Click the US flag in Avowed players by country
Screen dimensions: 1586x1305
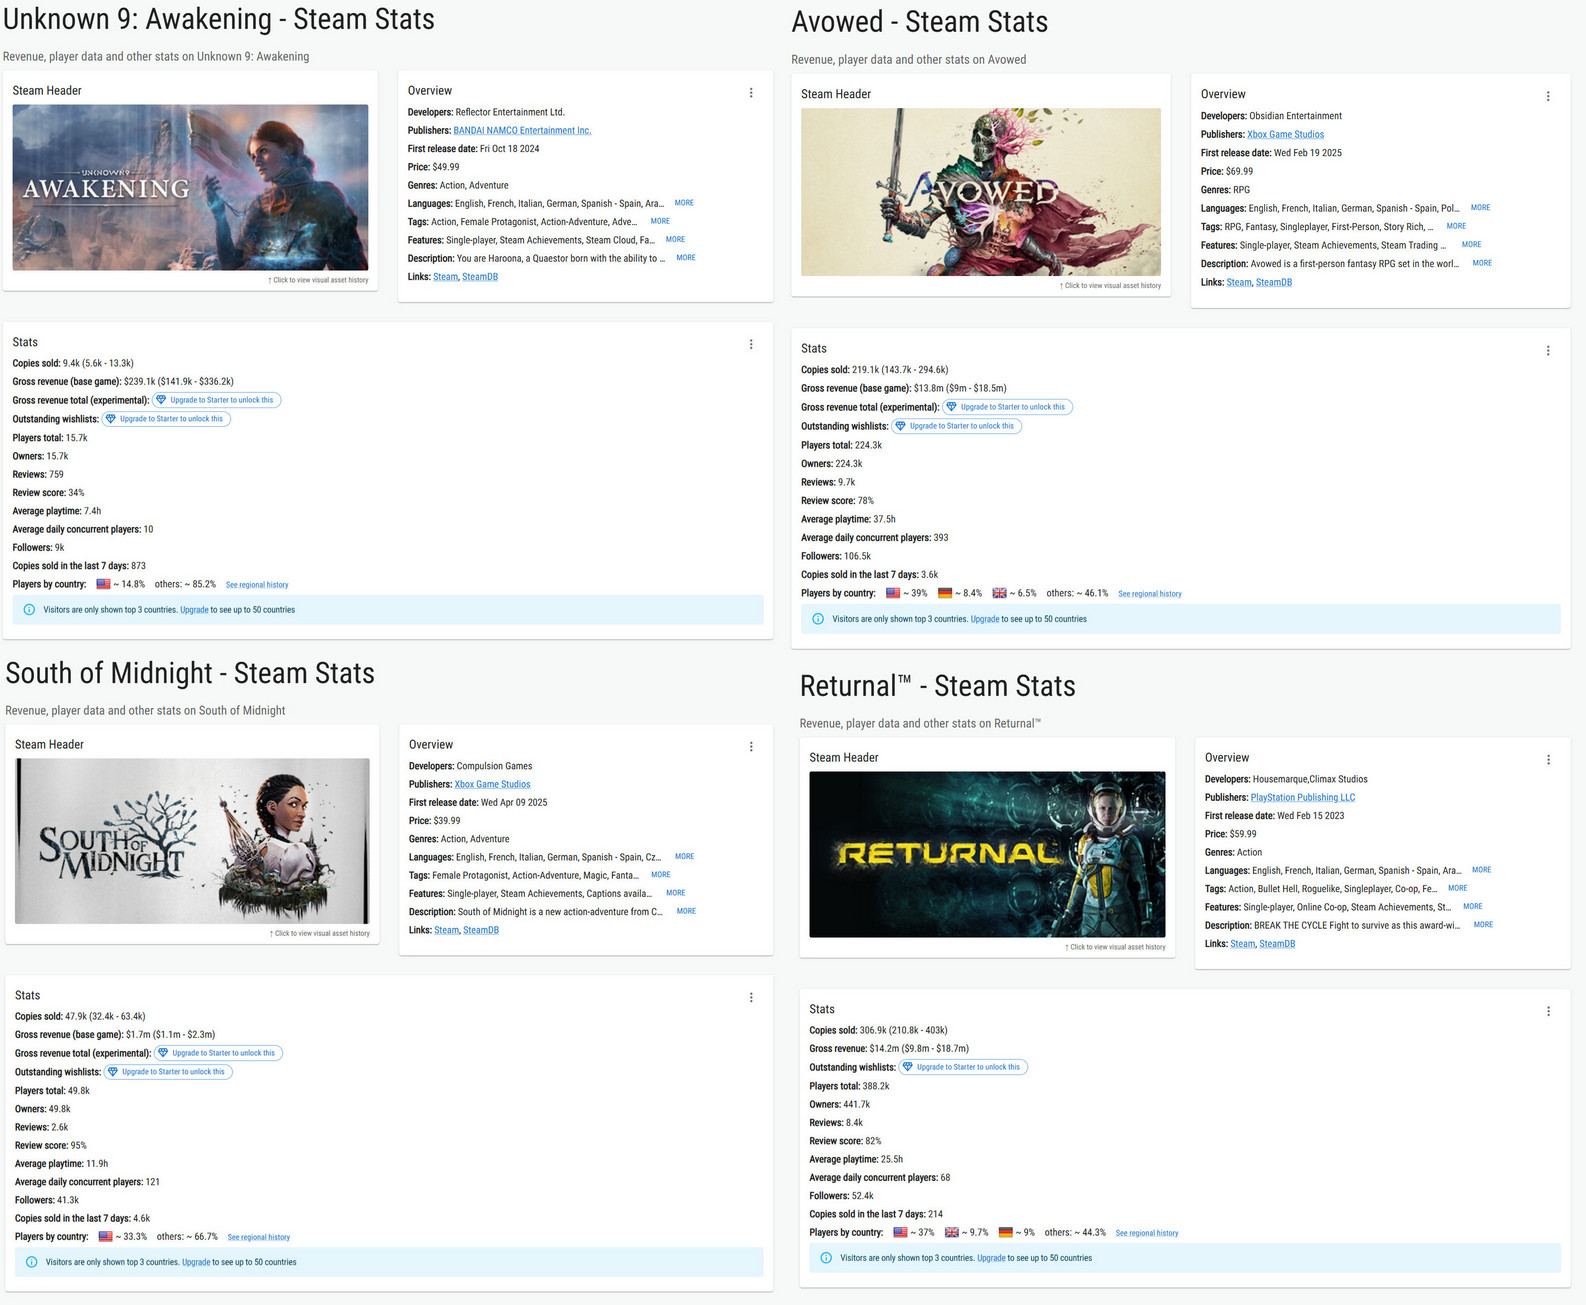point(893,593)
